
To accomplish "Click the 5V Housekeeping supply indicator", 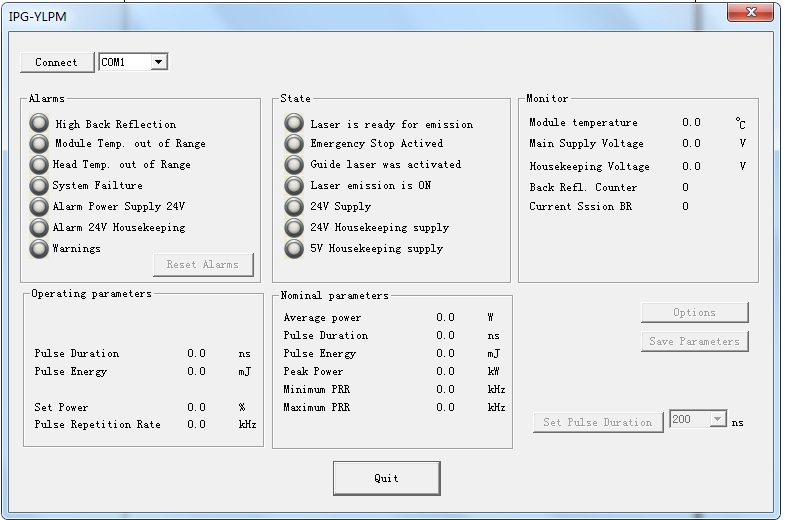I will (x=294, y=249).
